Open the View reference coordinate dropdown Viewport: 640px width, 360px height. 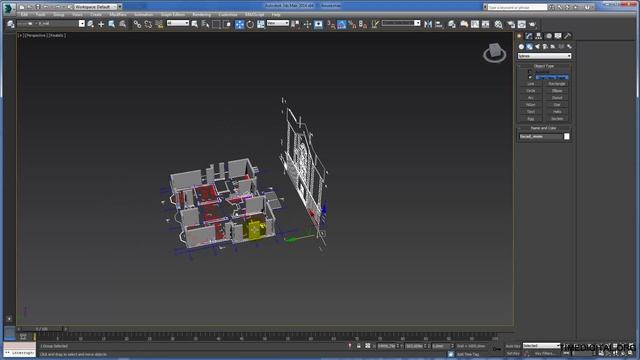[278, 23]
